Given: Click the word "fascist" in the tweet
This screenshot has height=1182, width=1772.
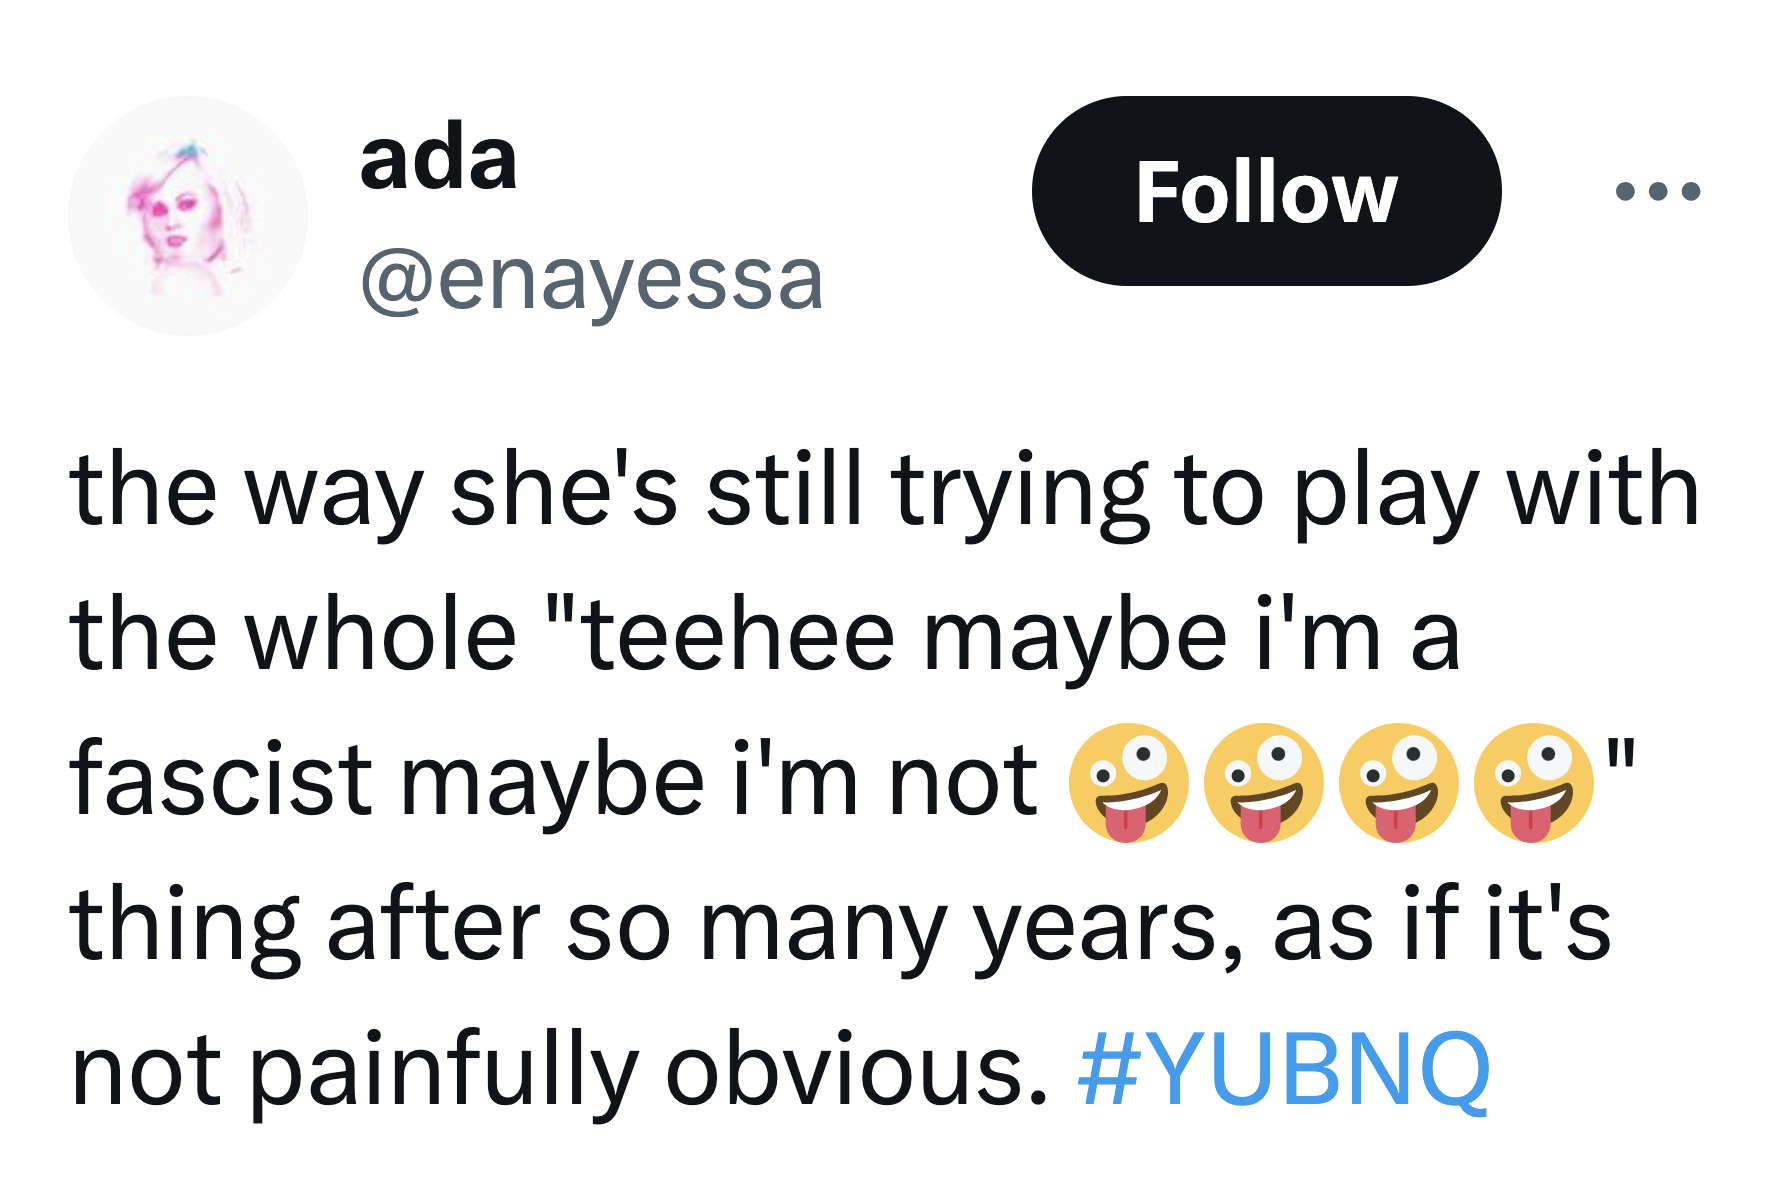Looking at the screenshot, I should click(219, 780).
